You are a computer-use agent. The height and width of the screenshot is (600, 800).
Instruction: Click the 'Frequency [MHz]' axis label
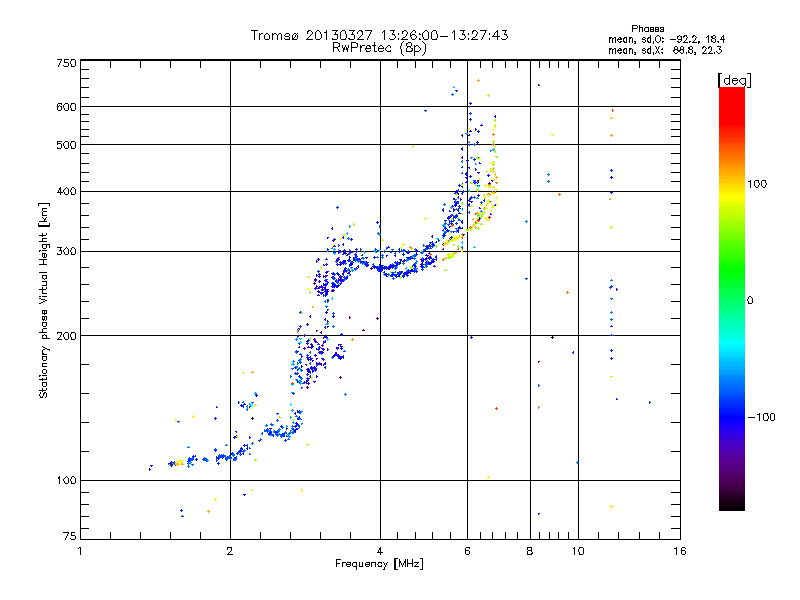pyautogui.click(x=379, y=564)
